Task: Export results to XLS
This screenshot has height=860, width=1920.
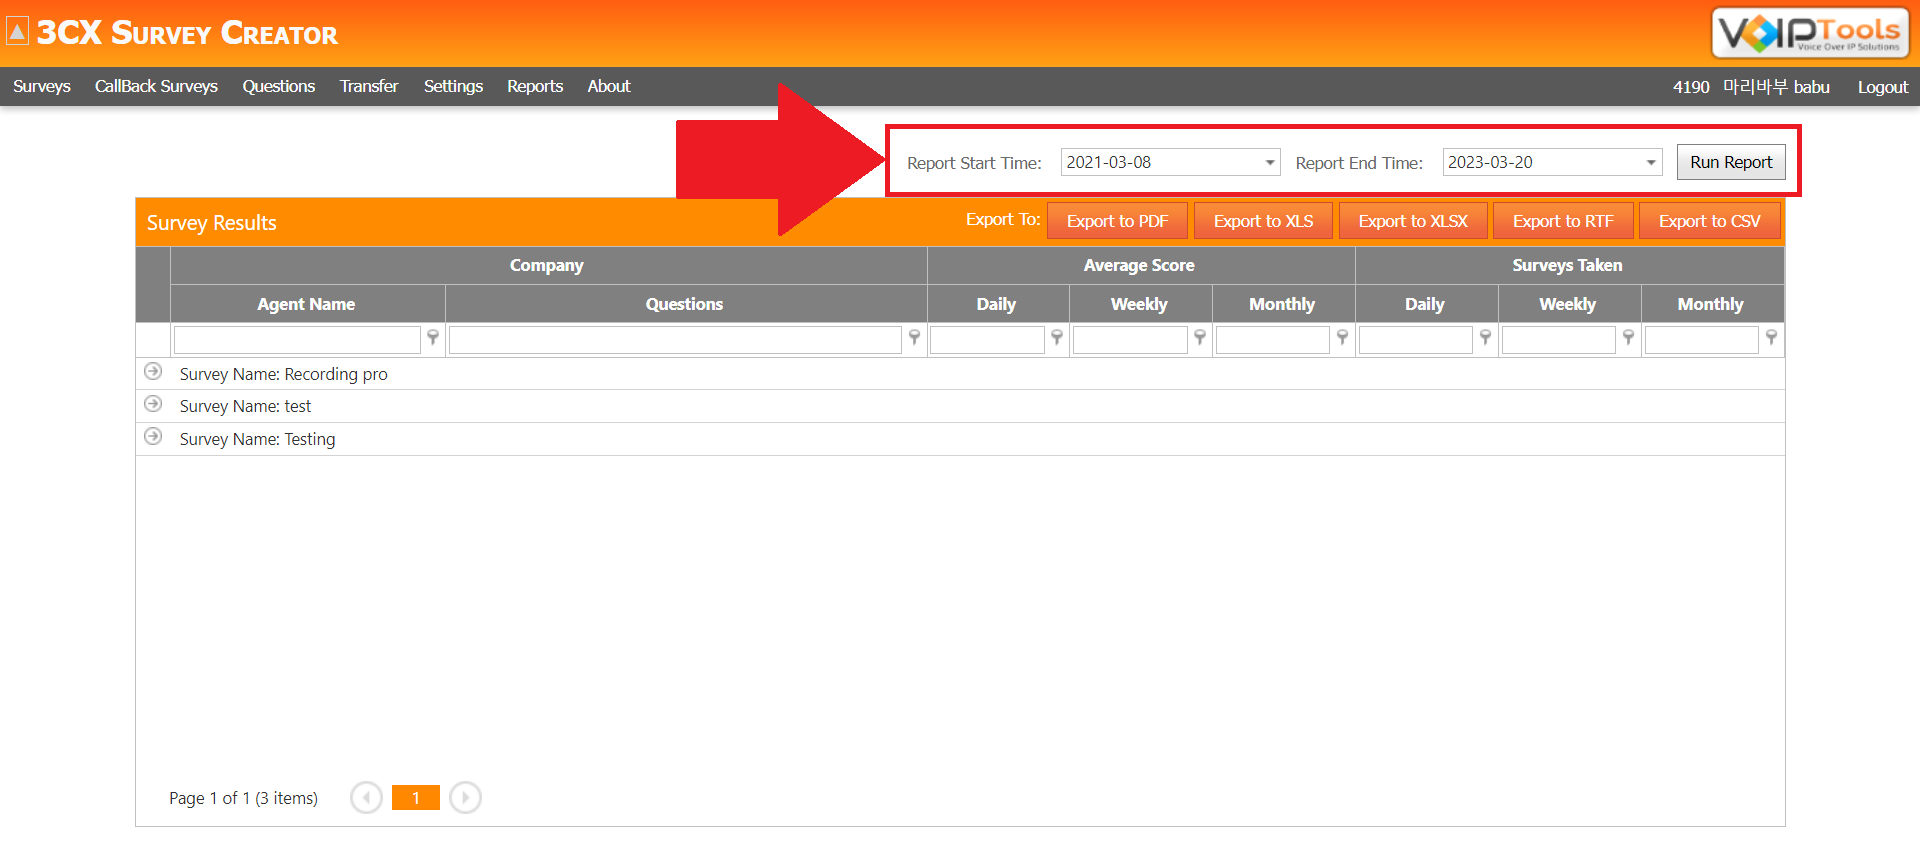Action: coord(1263,221)
